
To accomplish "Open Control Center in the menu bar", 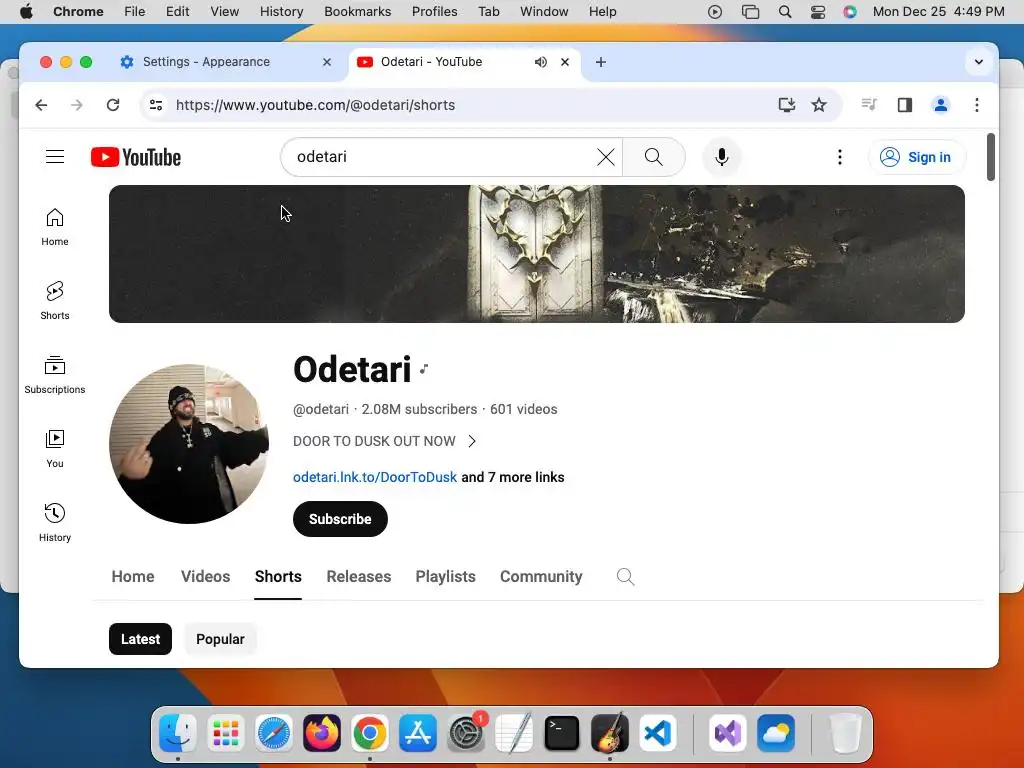I will coord(818,12).
